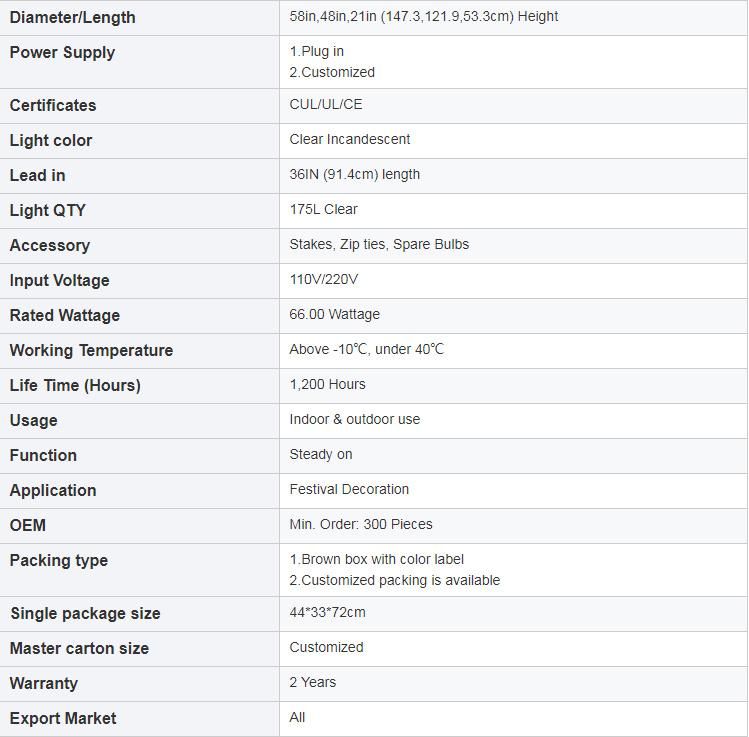Screen dimensions: 749x737
Task: Click the Export Market row label
Action: pyautogui.click(x=63, y=718)
